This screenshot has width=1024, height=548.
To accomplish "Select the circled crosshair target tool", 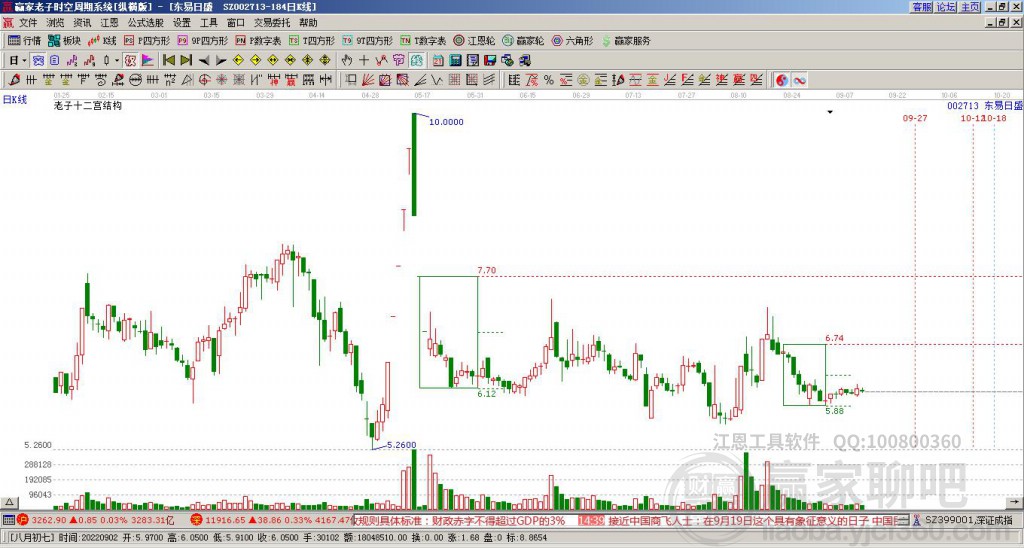I will click(204, 80).
